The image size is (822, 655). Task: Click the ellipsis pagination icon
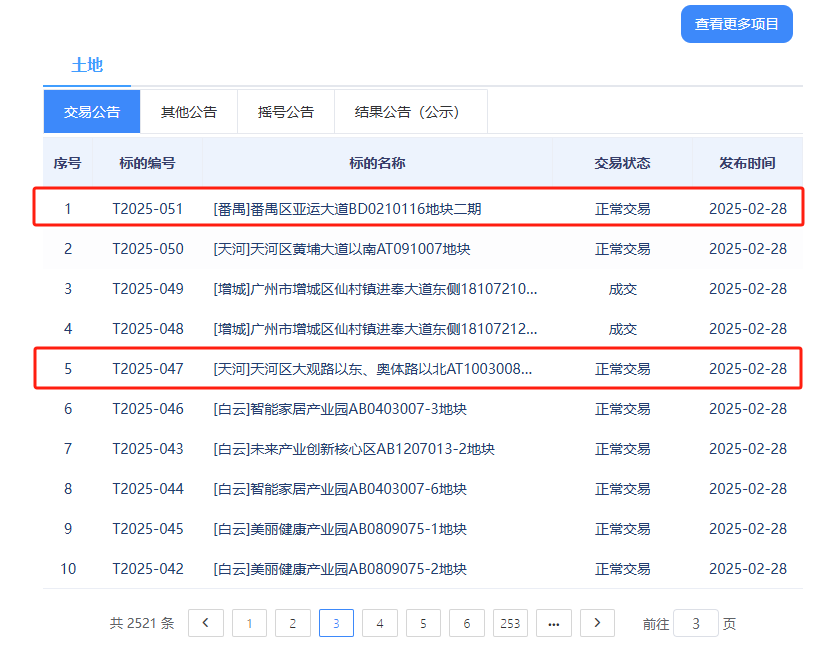tap(553, 622)
